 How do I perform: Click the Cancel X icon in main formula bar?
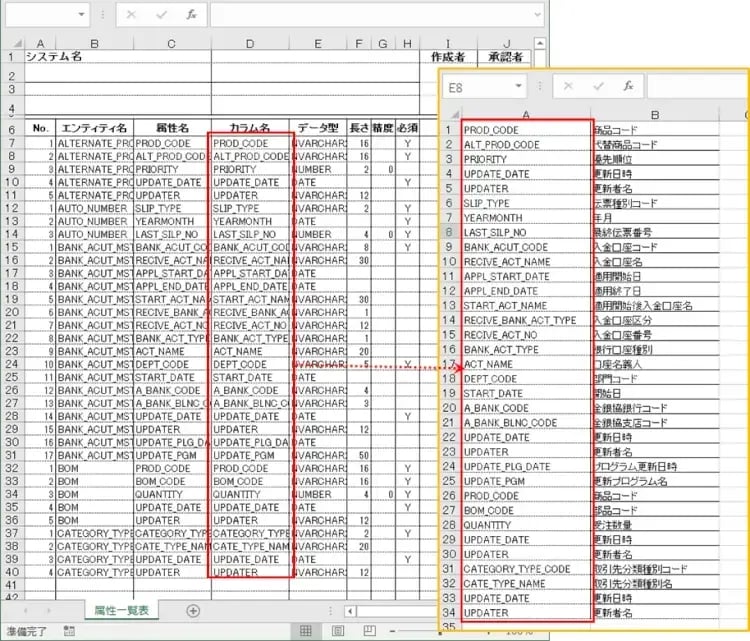click(133, 17)
